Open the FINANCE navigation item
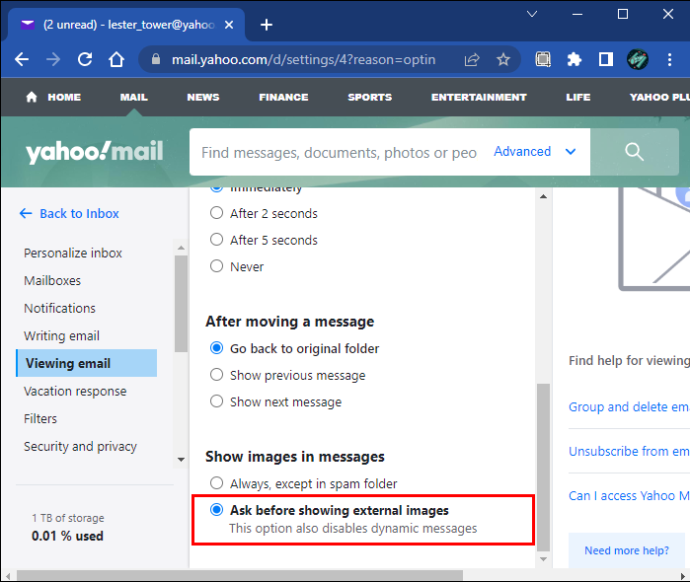 (283, 97)
